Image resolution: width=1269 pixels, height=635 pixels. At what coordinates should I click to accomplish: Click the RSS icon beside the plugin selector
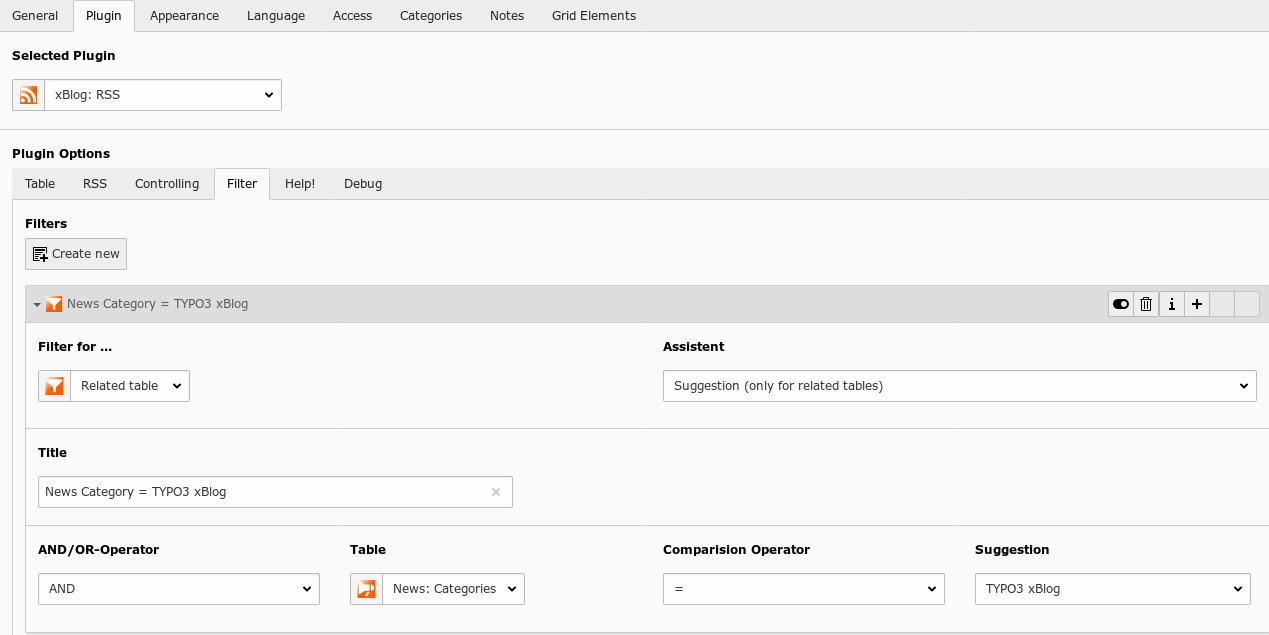(28, 95)
